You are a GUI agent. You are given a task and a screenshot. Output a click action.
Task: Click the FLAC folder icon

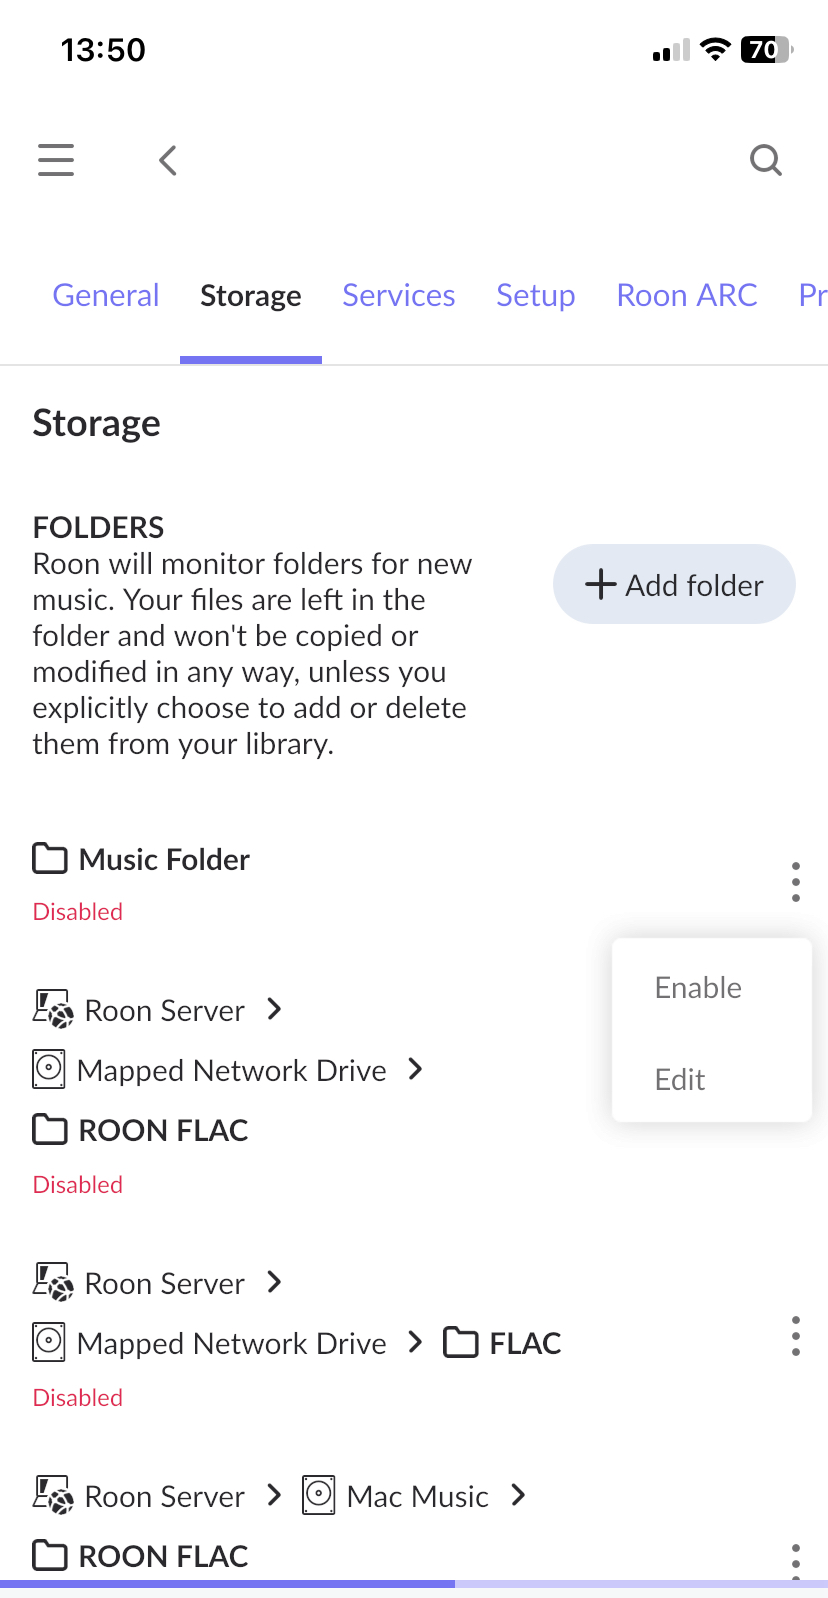[461, 1342]
